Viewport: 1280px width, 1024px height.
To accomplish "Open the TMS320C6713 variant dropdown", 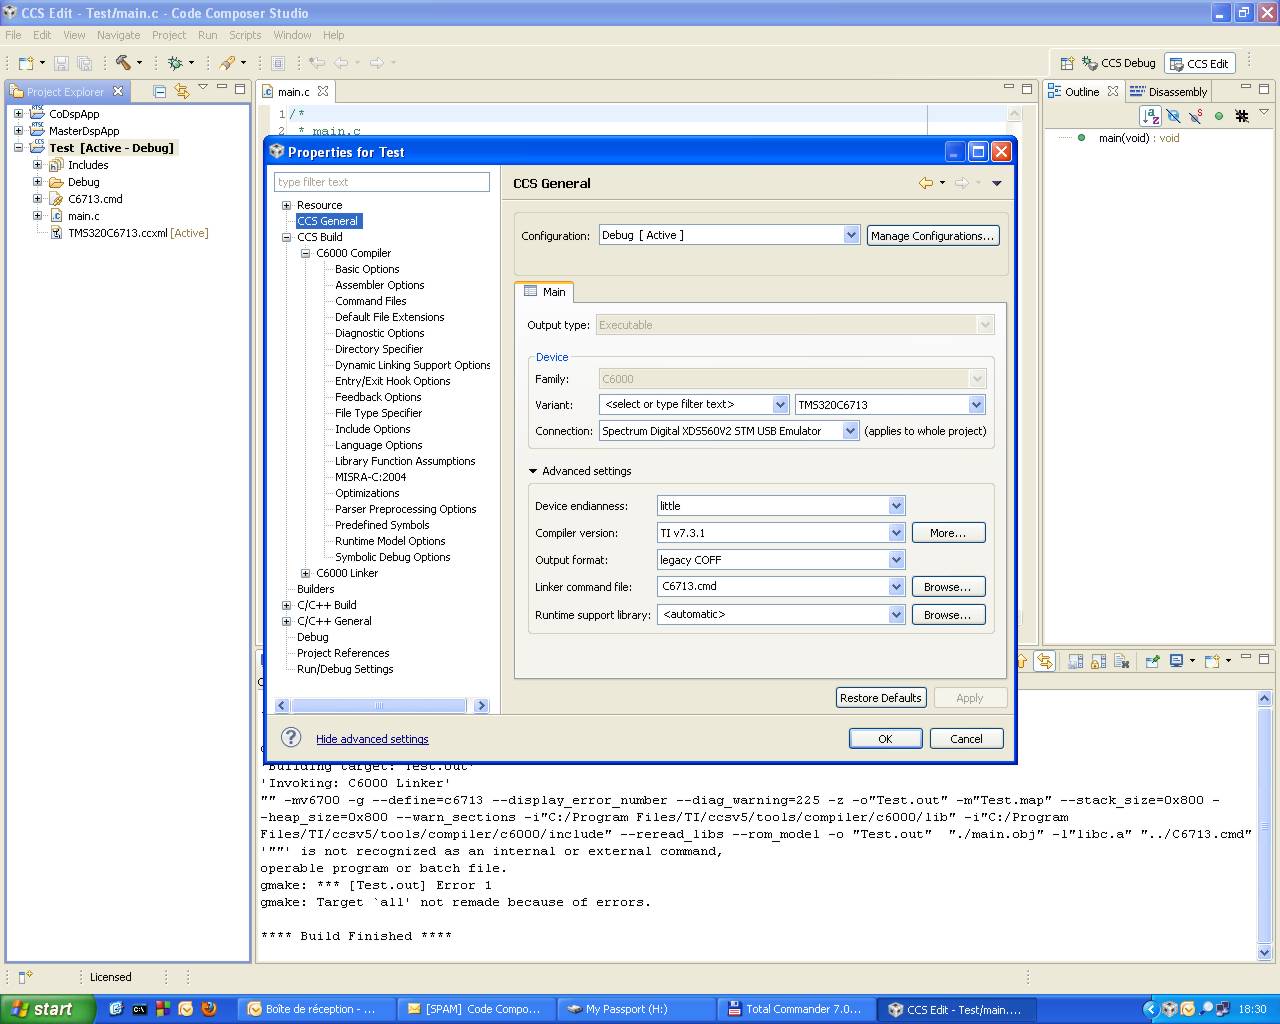I will pyautogui.click(x=976, y=404).
